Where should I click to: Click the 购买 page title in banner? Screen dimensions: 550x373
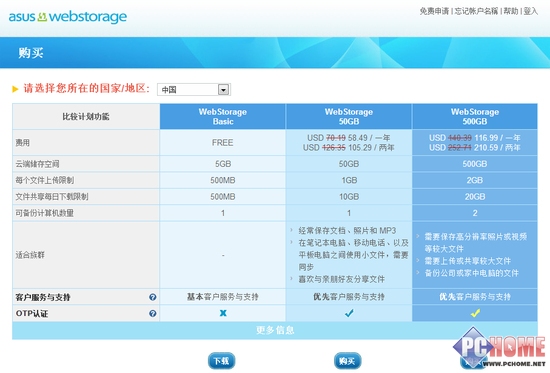tap(31, 53)
